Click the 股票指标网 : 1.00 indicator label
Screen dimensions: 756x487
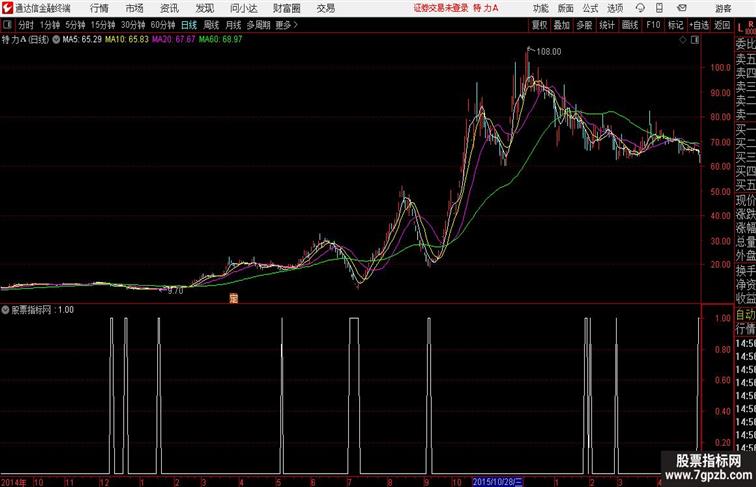(42, 310)
